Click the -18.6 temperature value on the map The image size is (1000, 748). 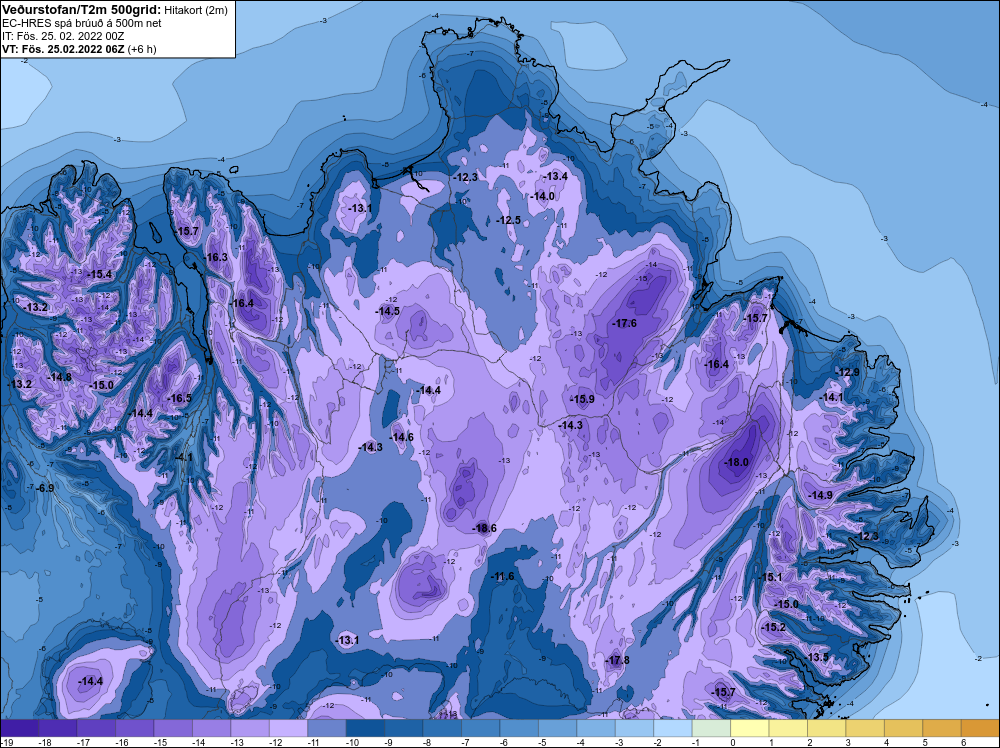click(x=484, y=528)
